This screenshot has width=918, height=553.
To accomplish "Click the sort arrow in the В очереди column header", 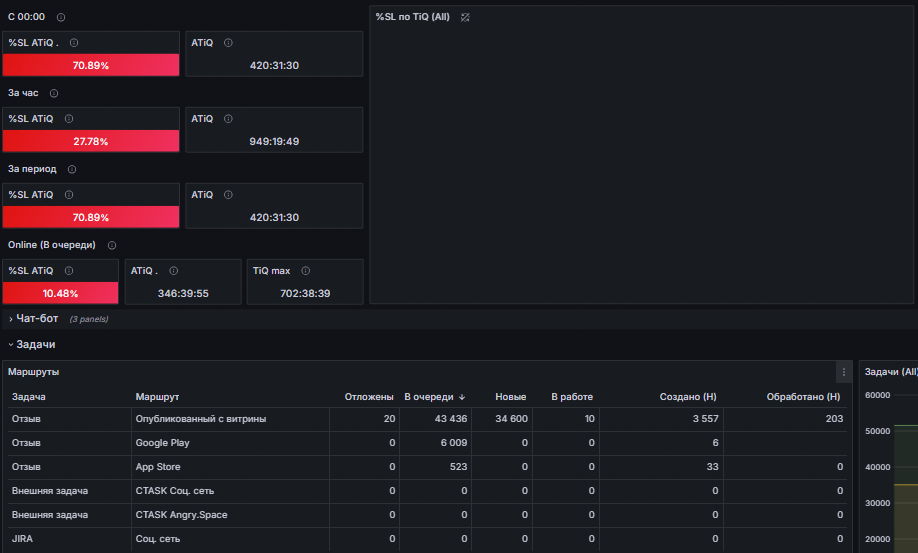I will pos(462,397).
